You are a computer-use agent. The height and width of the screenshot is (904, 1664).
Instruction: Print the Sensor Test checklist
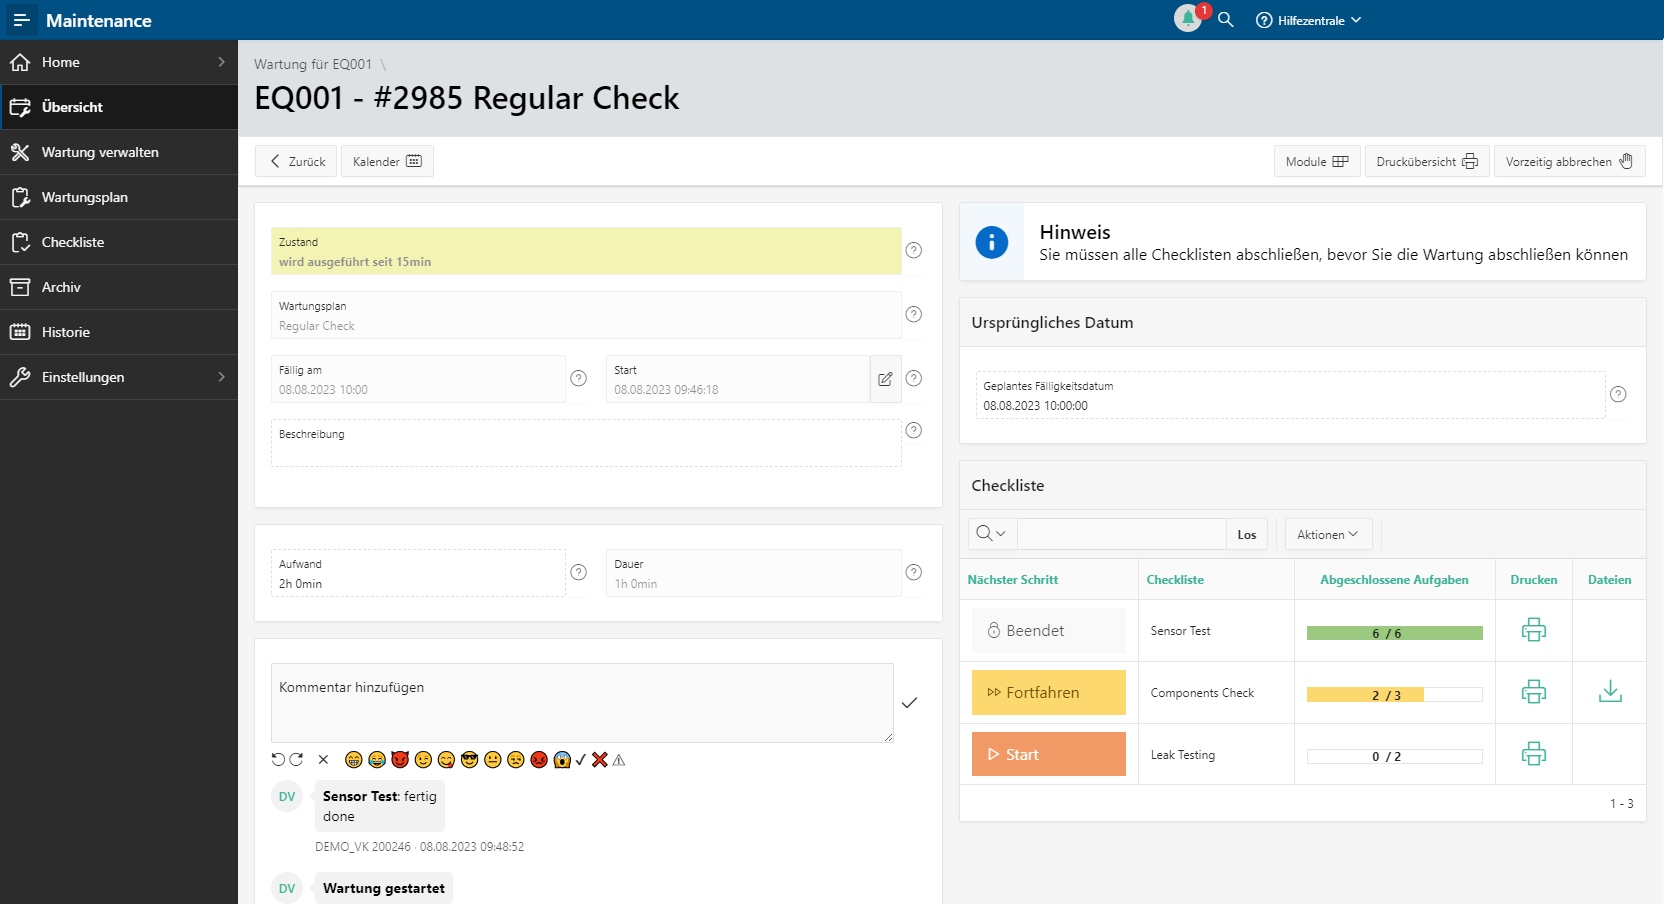pos(1533,630)
